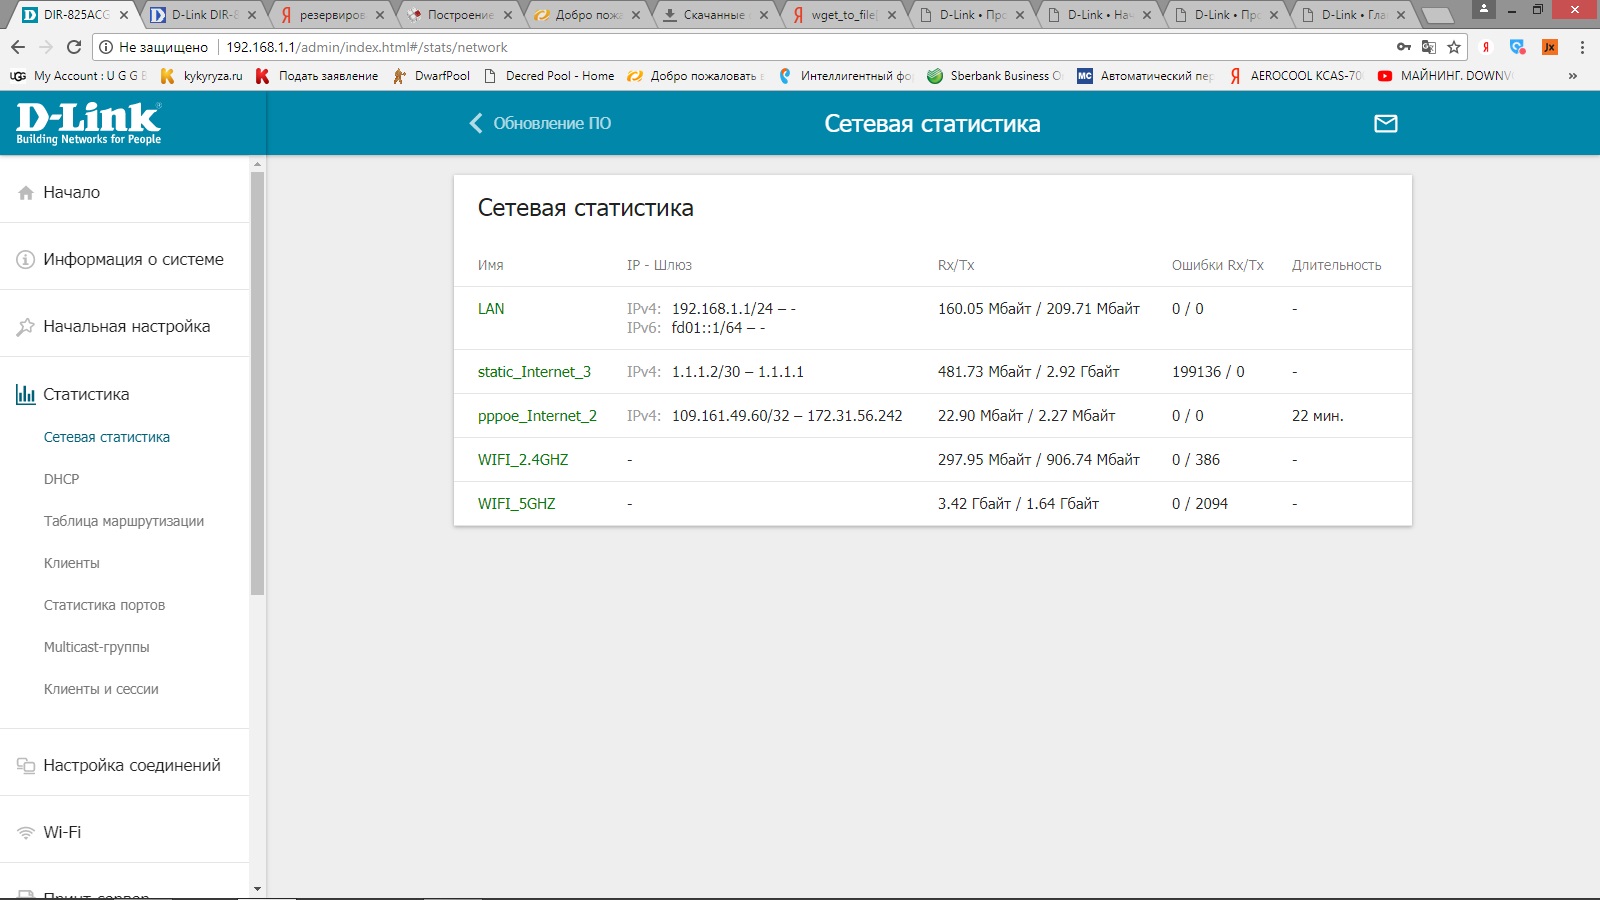Open the pppoe_Internet_2 connection link
Viewport: 1600px width, 900px height.
tap(537, 416)
